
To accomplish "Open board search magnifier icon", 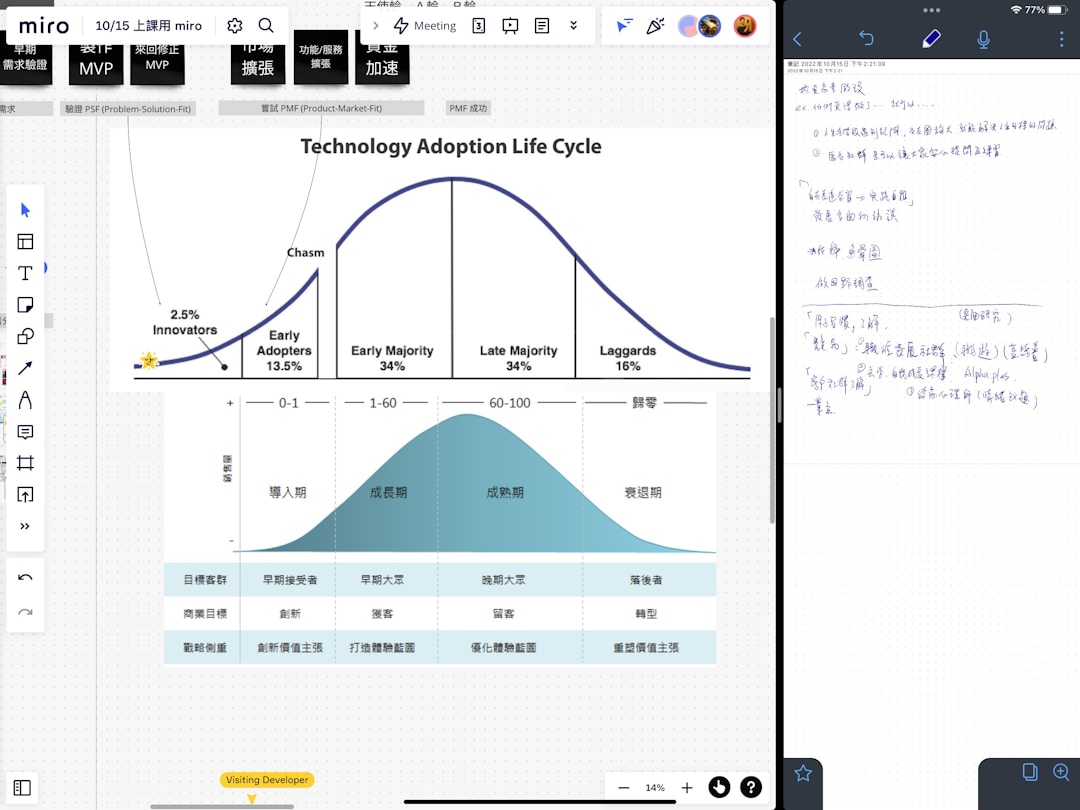I will tap(266, 26).
